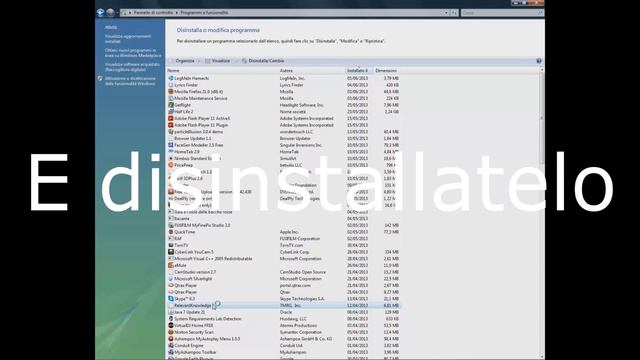Click Pannello di controllo in the breadcrumb
This screenshot has height=360, width=640.
click(153, 13)
